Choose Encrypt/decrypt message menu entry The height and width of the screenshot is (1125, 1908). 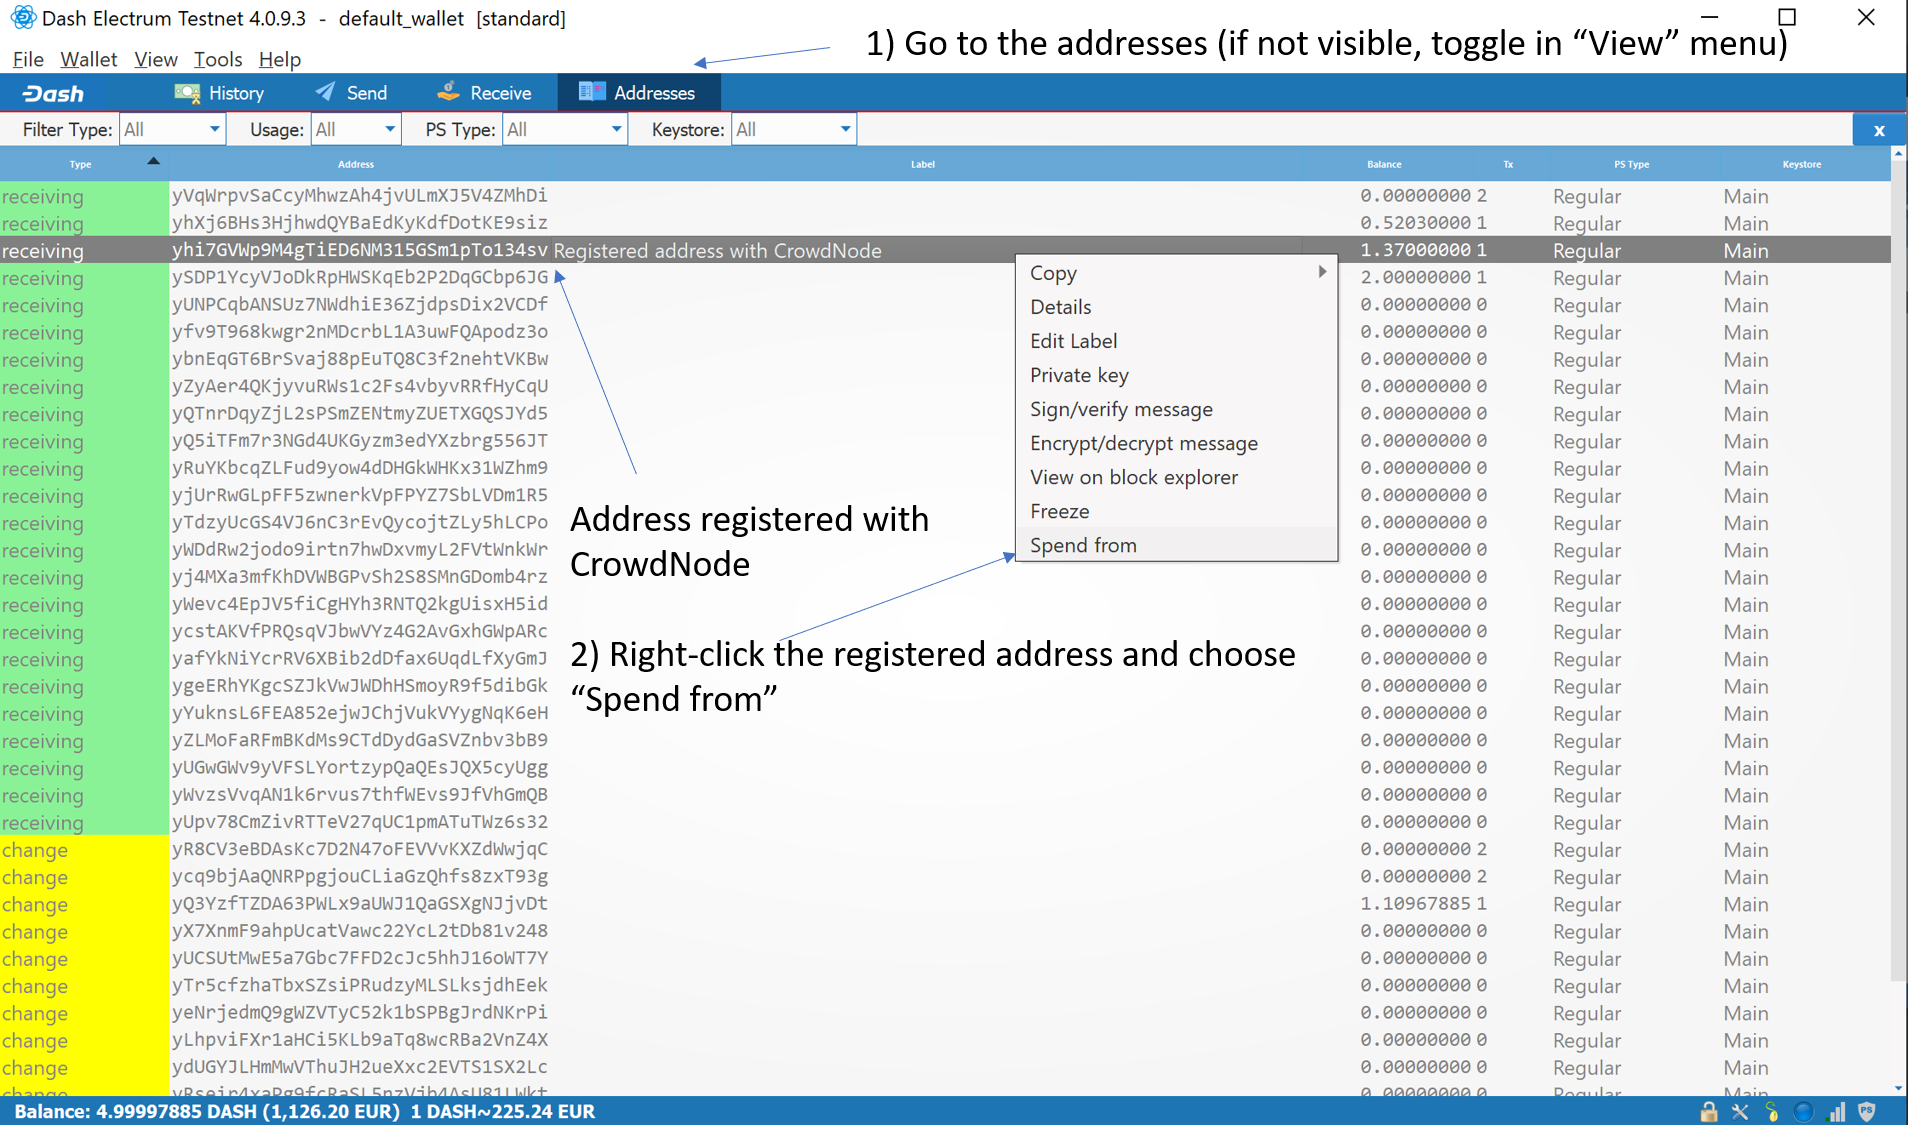tap(1177, 443)
